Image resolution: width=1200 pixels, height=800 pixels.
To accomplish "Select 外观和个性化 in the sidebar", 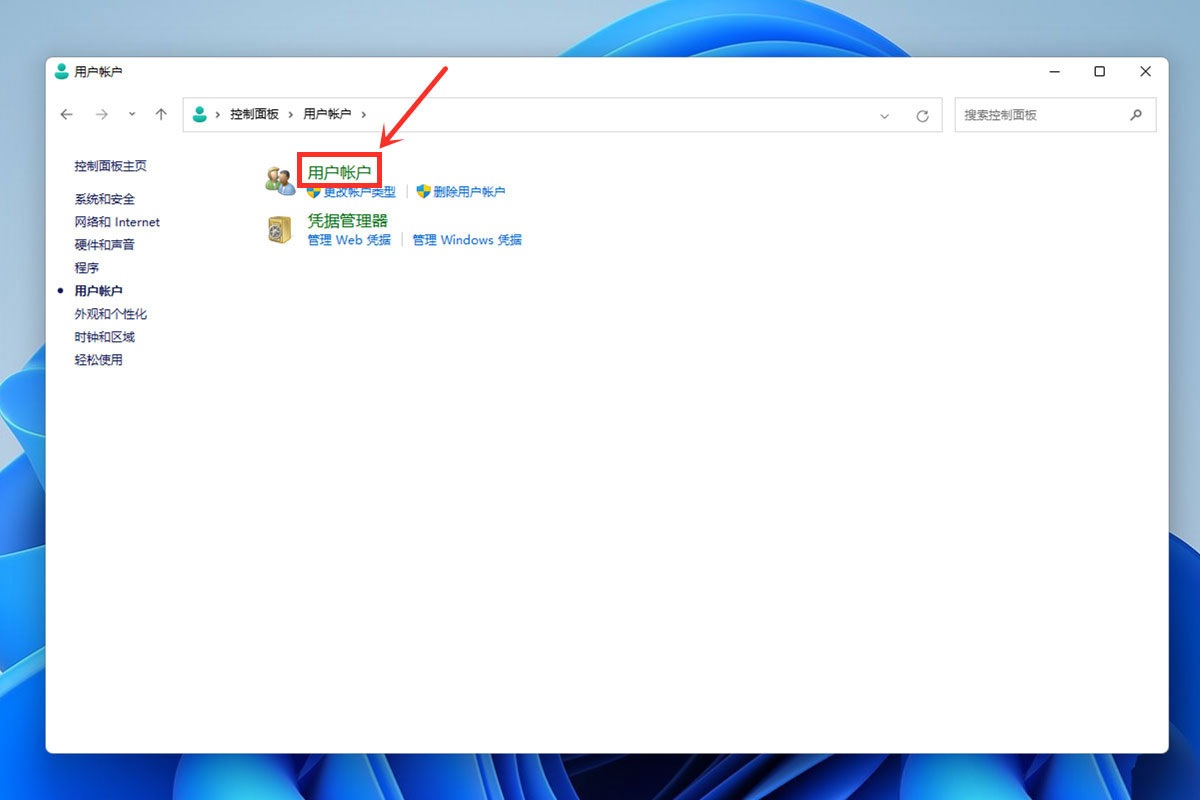I will pyautogui.click(x=113, y=313).
